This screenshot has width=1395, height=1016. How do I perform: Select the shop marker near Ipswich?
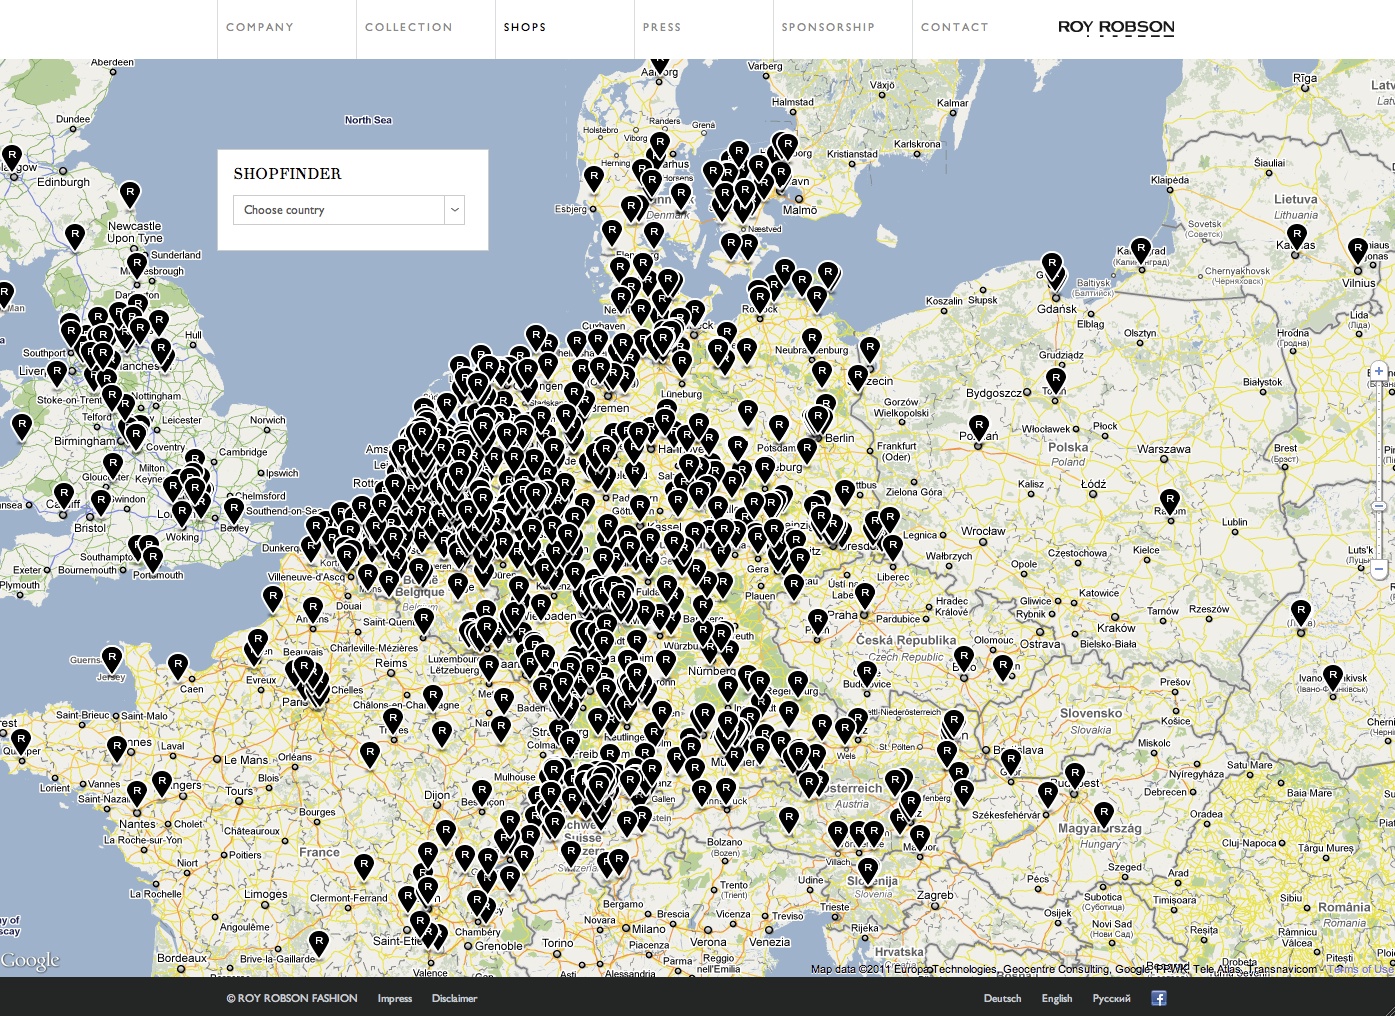tap(234, 509)
